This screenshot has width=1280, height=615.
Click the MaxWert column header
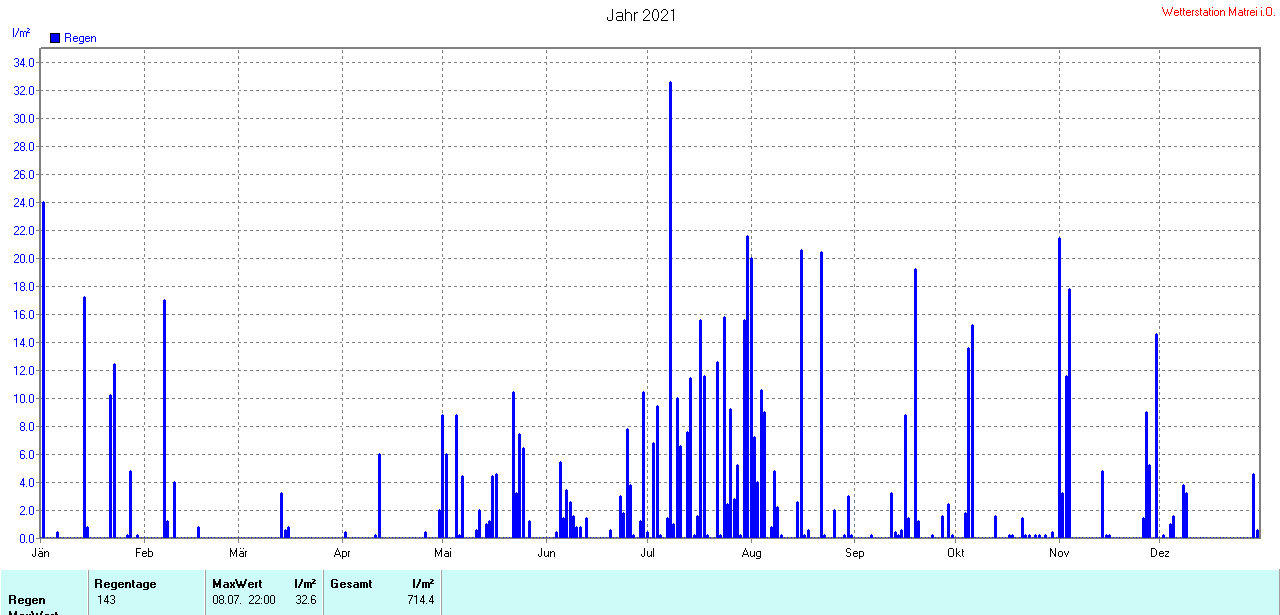pos(236,584)
